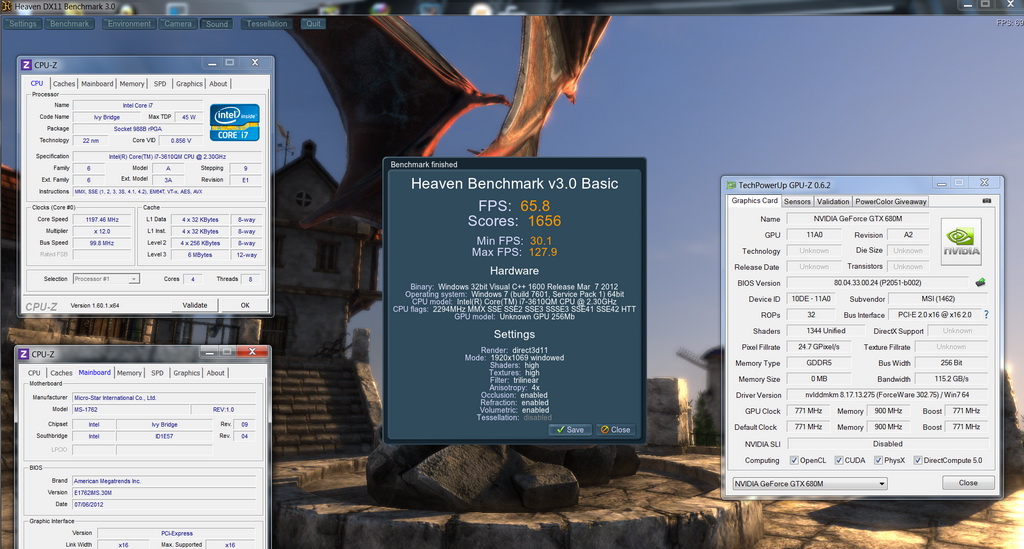
Task: Click the CPU-Z icon in the Mainboard window title bar
Action: (x=24, y=354)
